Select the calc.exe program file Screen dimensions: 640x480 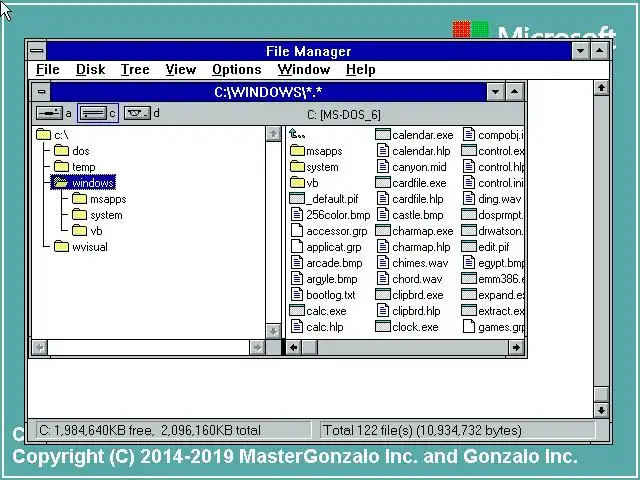coord(318,311)
